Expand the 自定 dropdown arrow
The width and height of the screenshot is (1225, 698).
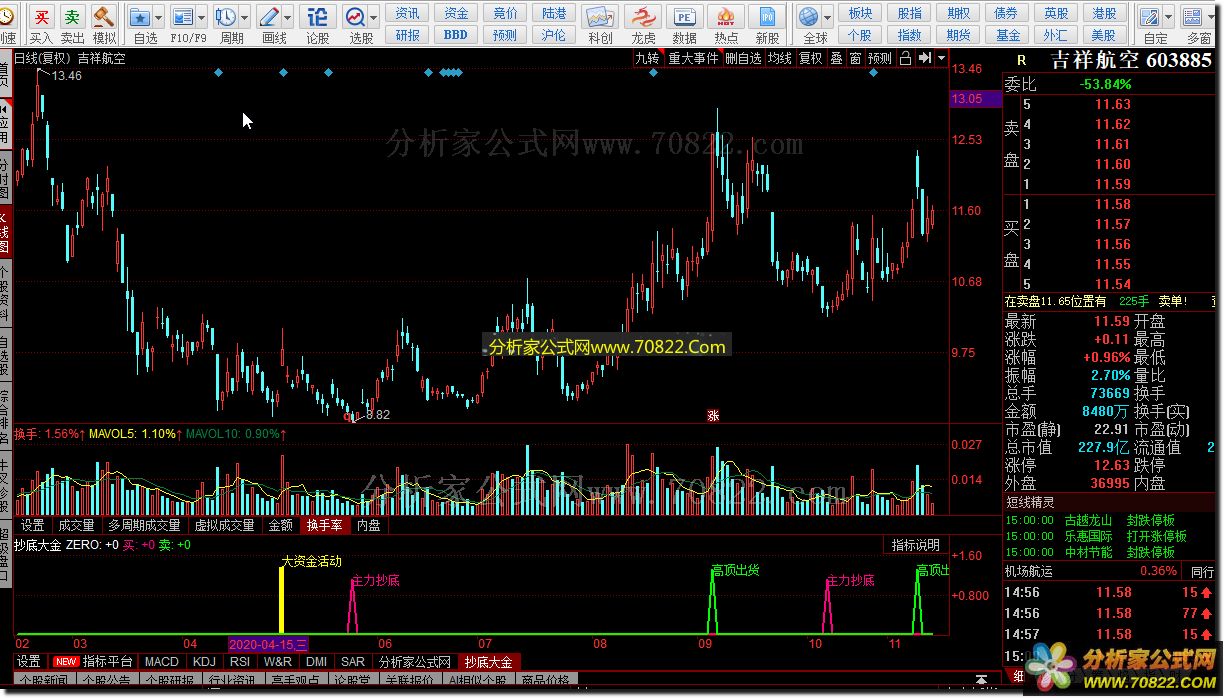(x=1168, y=17)
